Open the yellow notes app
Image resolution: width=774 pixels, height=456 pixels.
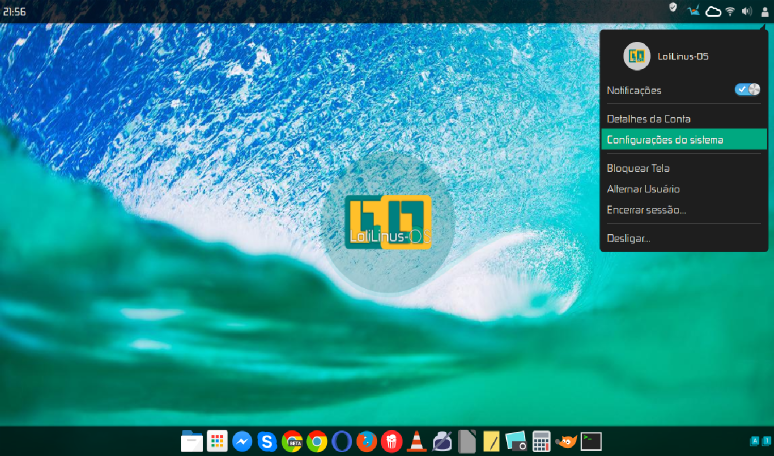[492, 442]
